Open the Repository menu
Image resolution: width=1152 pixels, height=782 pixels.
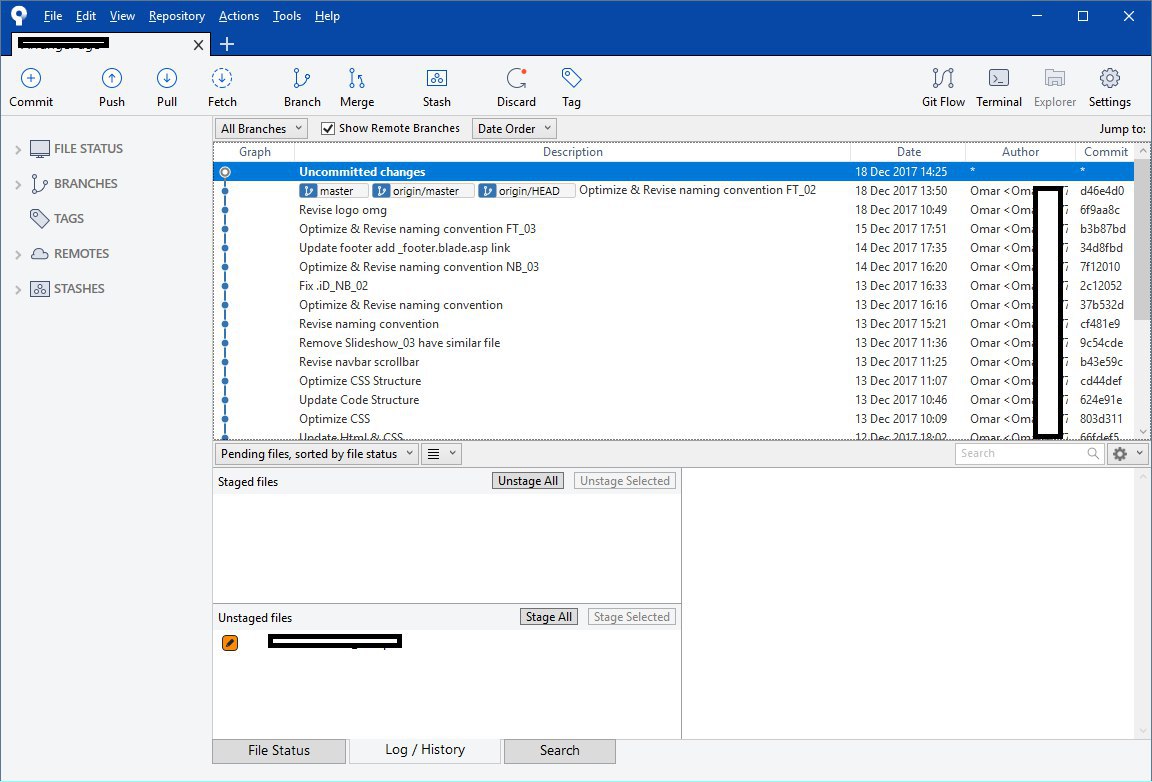(x=176, y=16)
